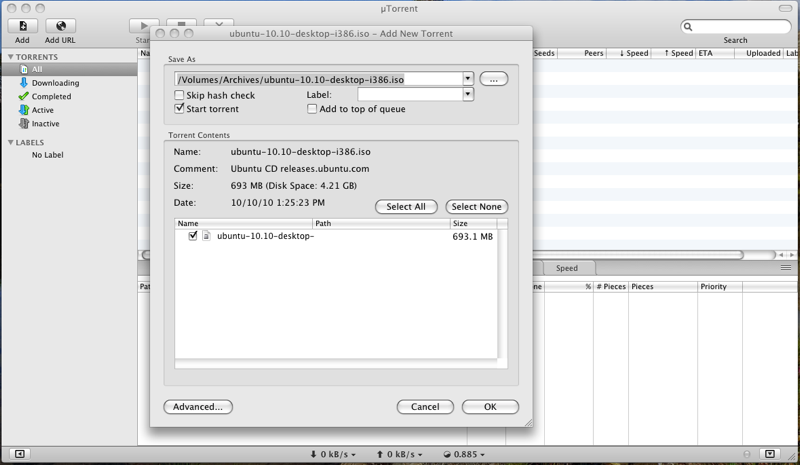Viewport: 800px width, 465px height.
Task: Click the Stop toolbar button
Action: tap(181, 23)
